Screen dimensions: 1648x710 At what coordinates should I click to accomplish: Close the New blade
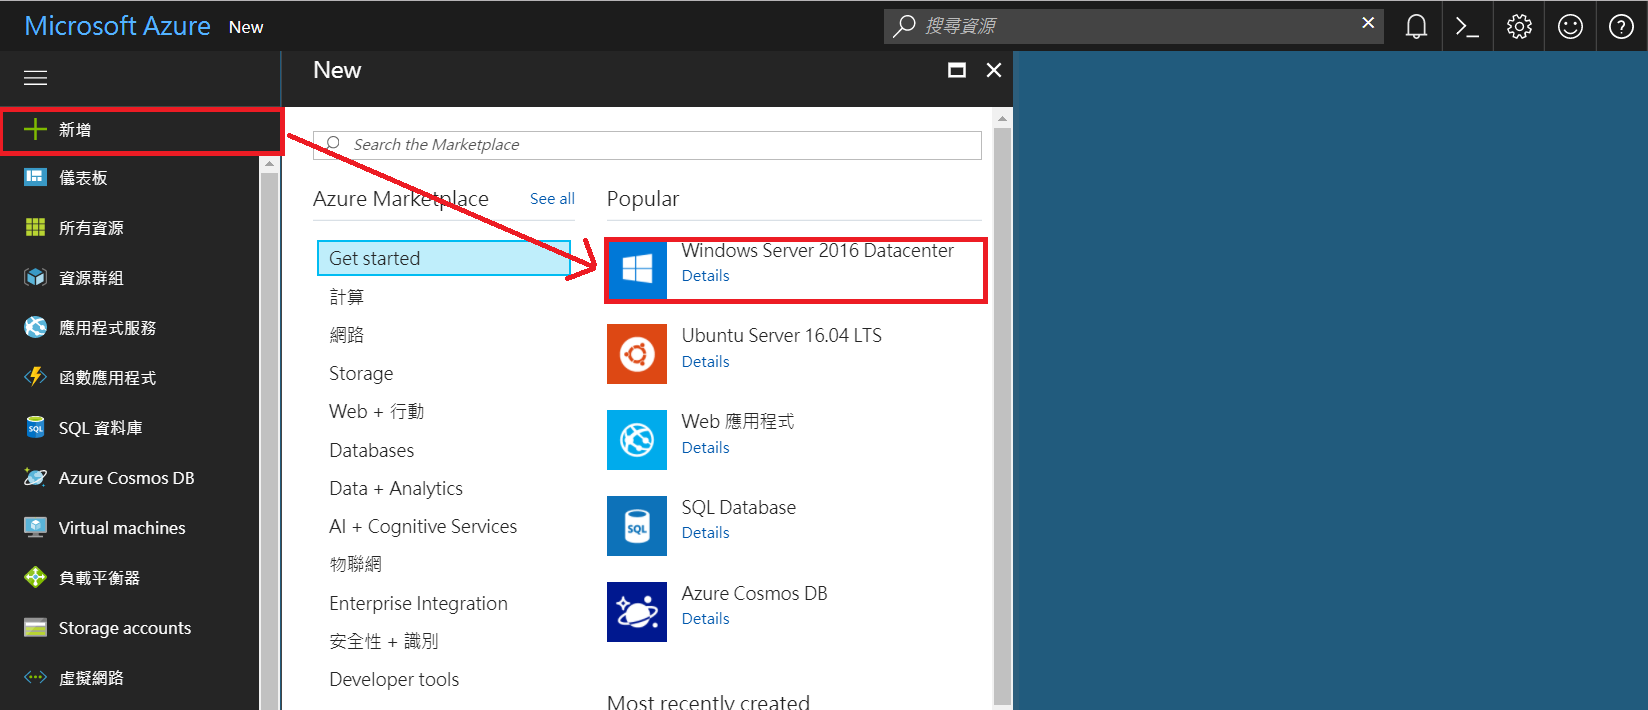pos(994,70)
